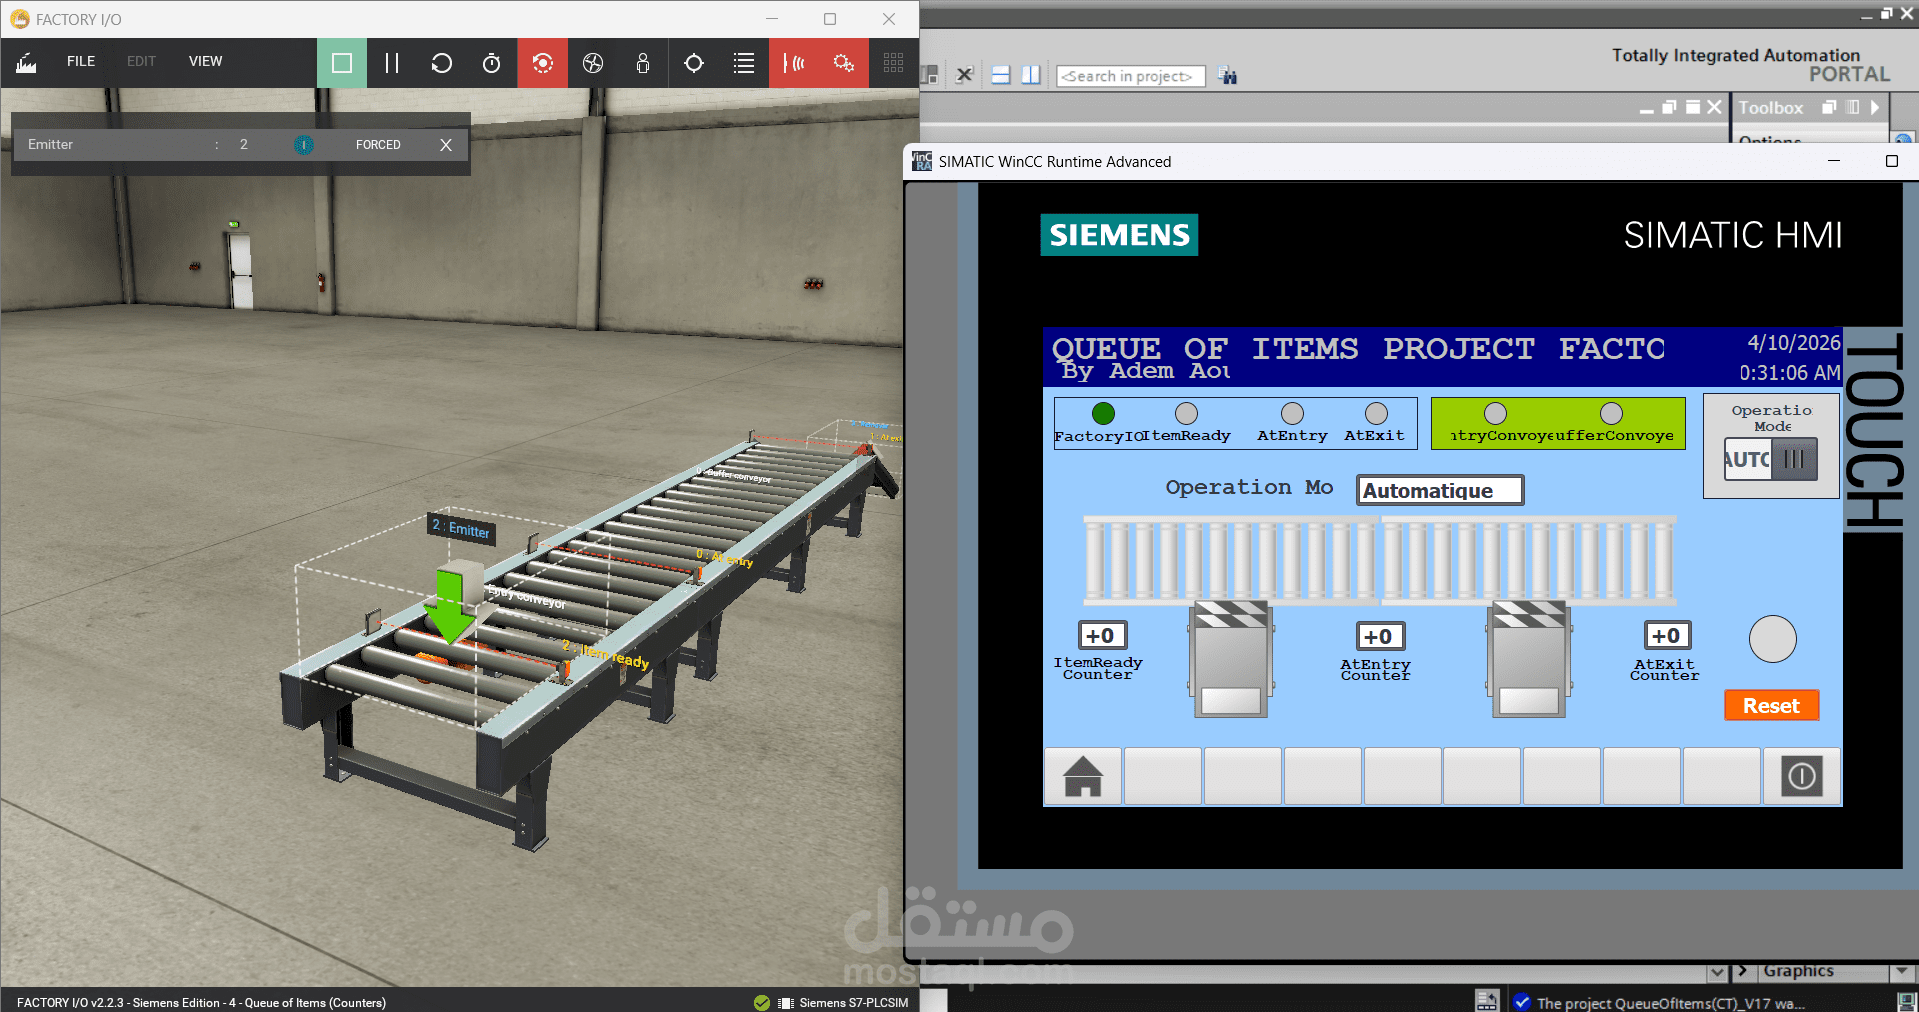This screenshot has width=1919, height=1012.
Task: Toggle the Emitter forced value switch
Action: [x=304, y=145]
